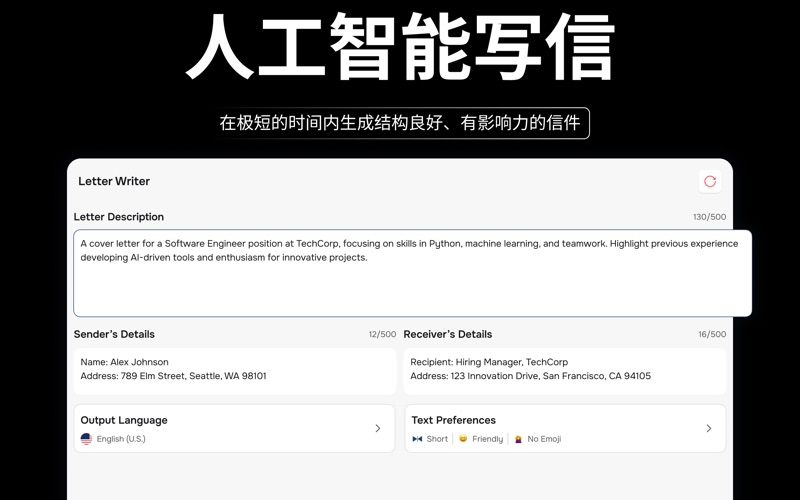The image size is (800, 500).
Task: Open the Output Language chevron
Action: point(378,428)
